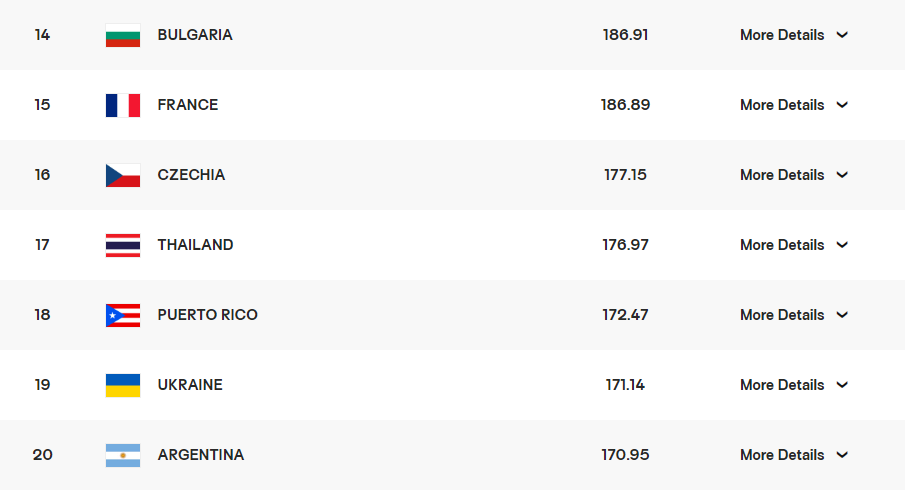Expand the chevron arrow in Thailand's row
Image resolution: width=905 pixels, height=495 pixels.
[842, 245]
